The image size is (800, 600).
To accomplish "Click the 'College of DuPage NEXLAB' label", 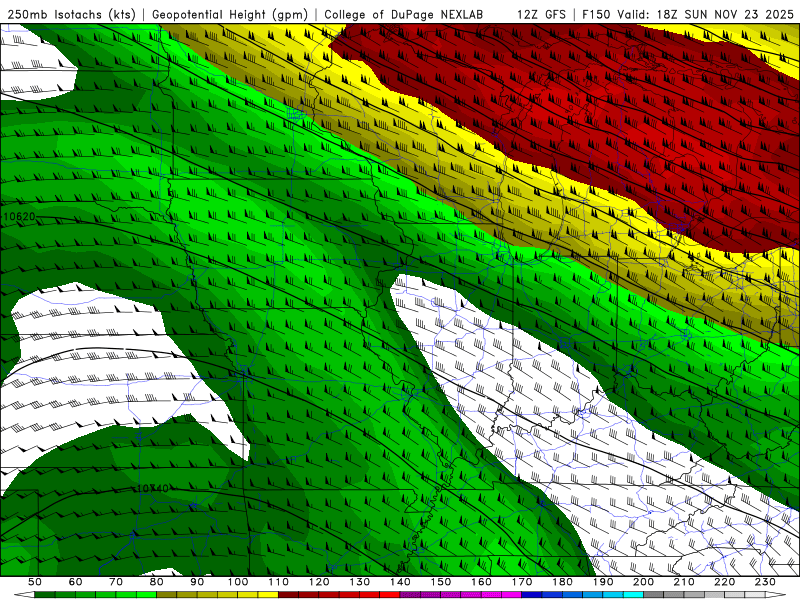I will [403, 14].
